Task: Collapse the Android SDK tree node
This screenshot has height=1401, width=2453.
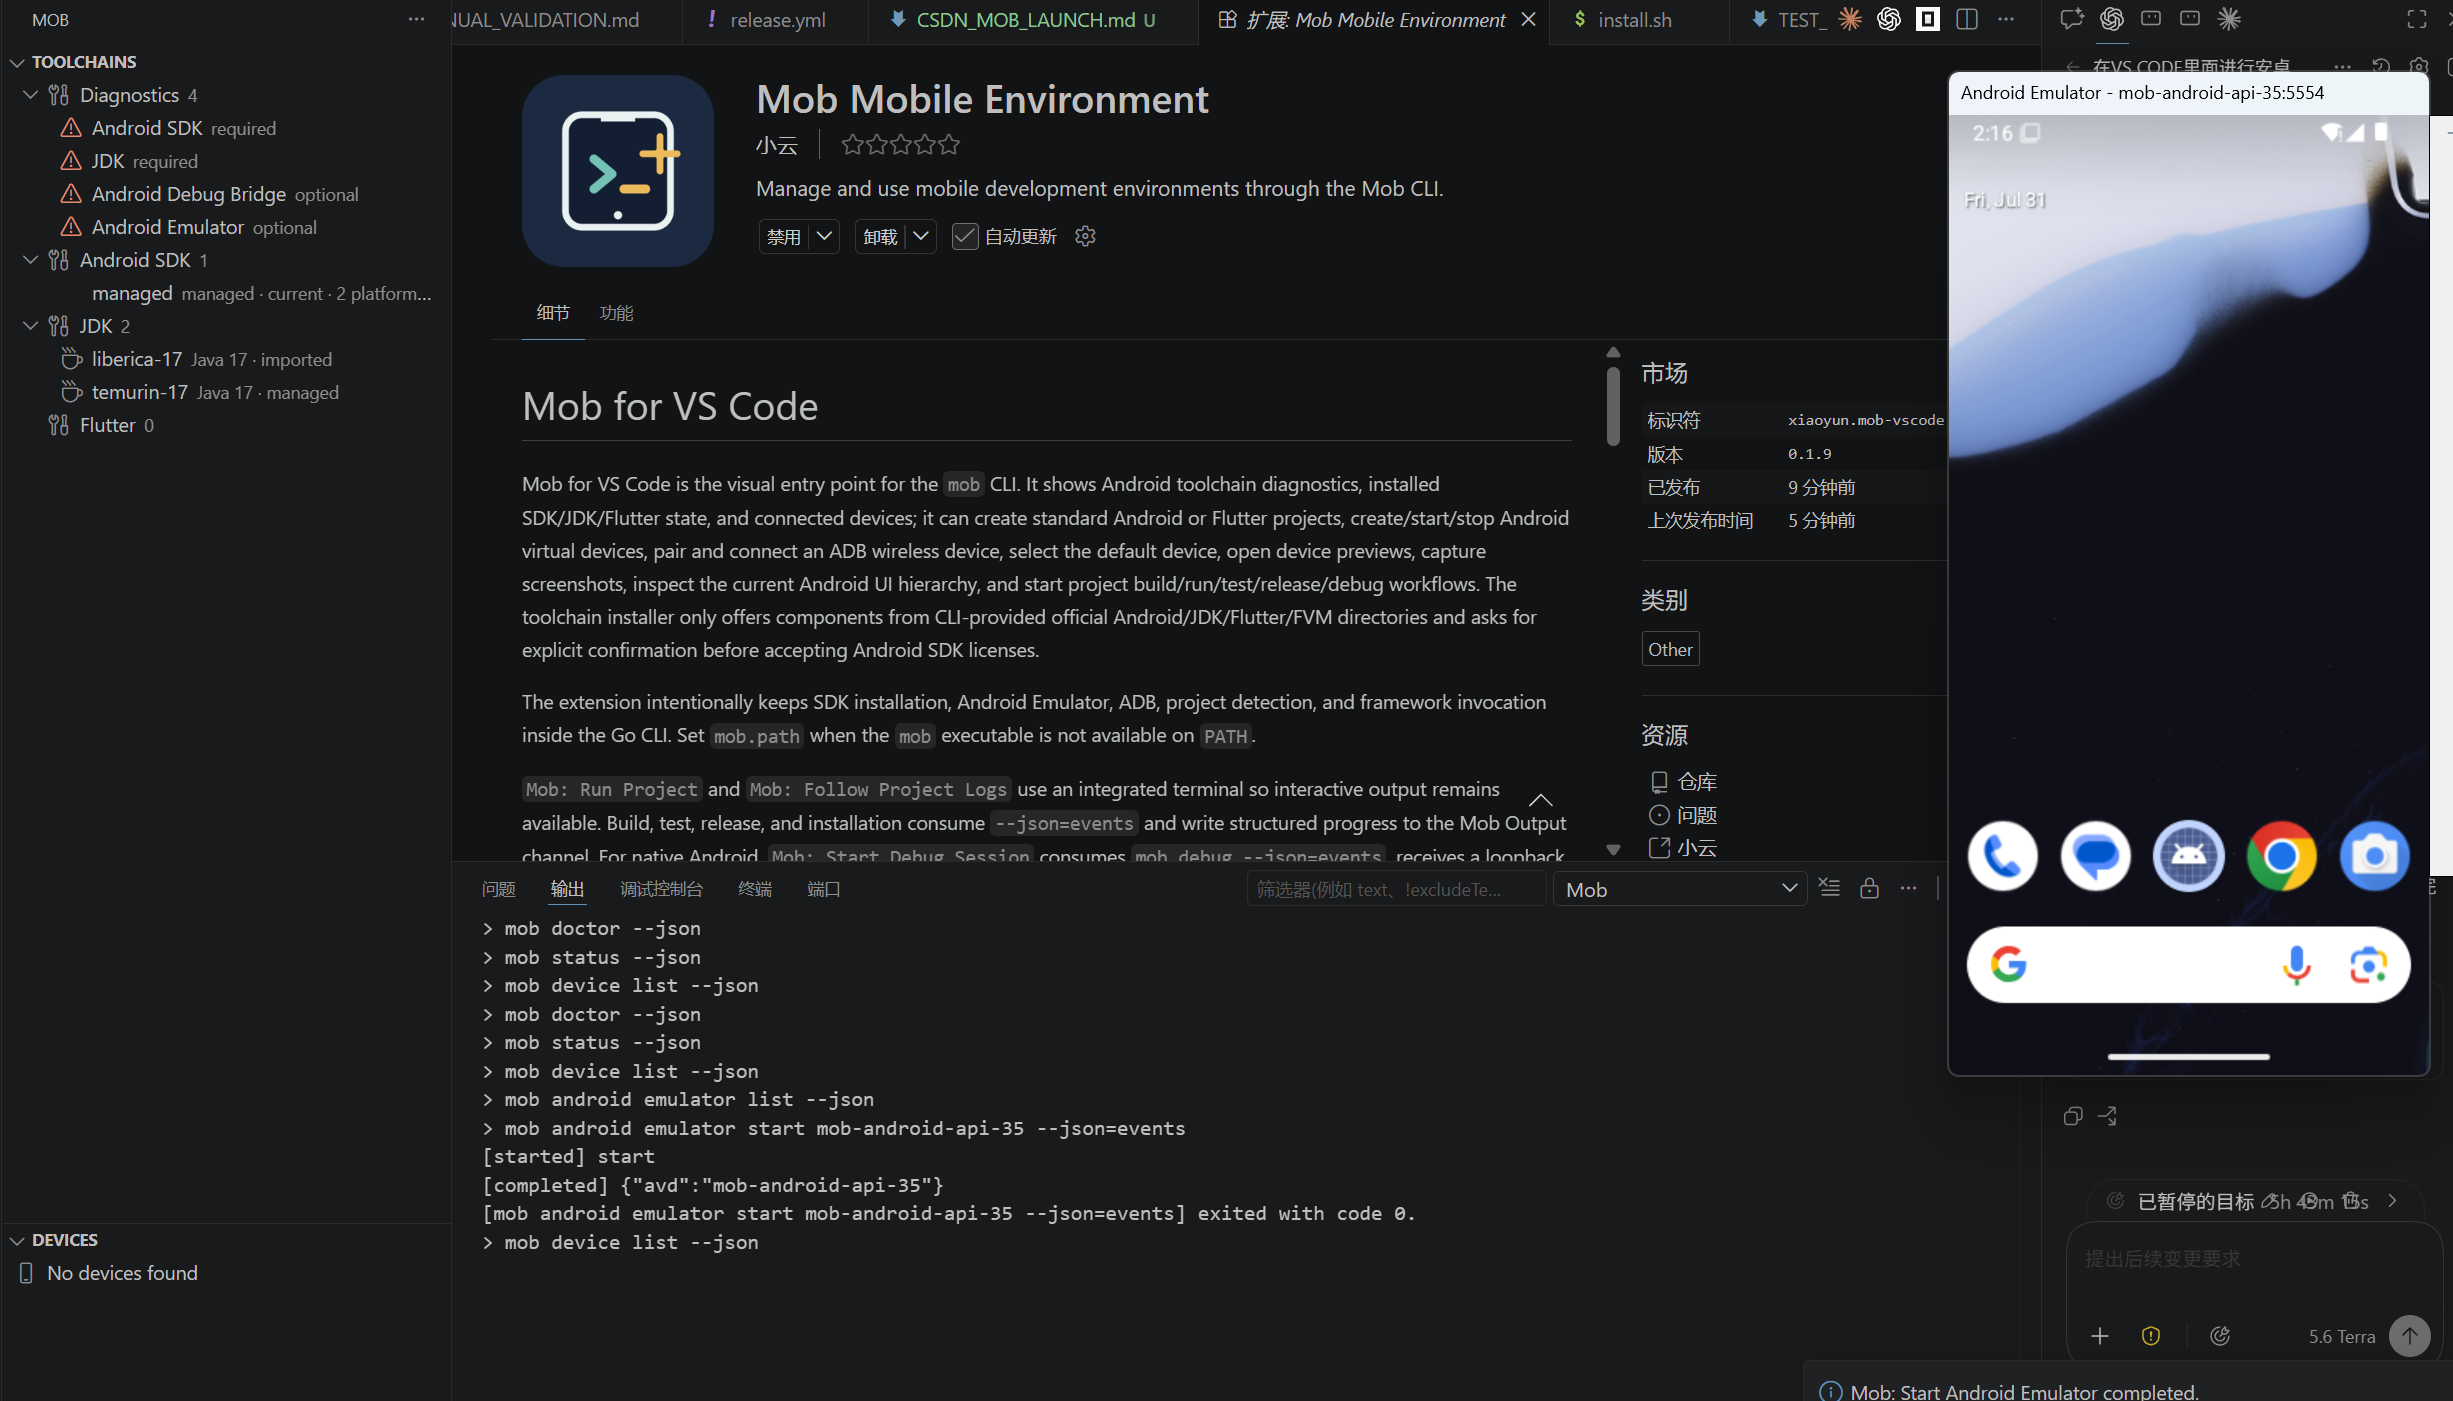Action: coord(30,260)
